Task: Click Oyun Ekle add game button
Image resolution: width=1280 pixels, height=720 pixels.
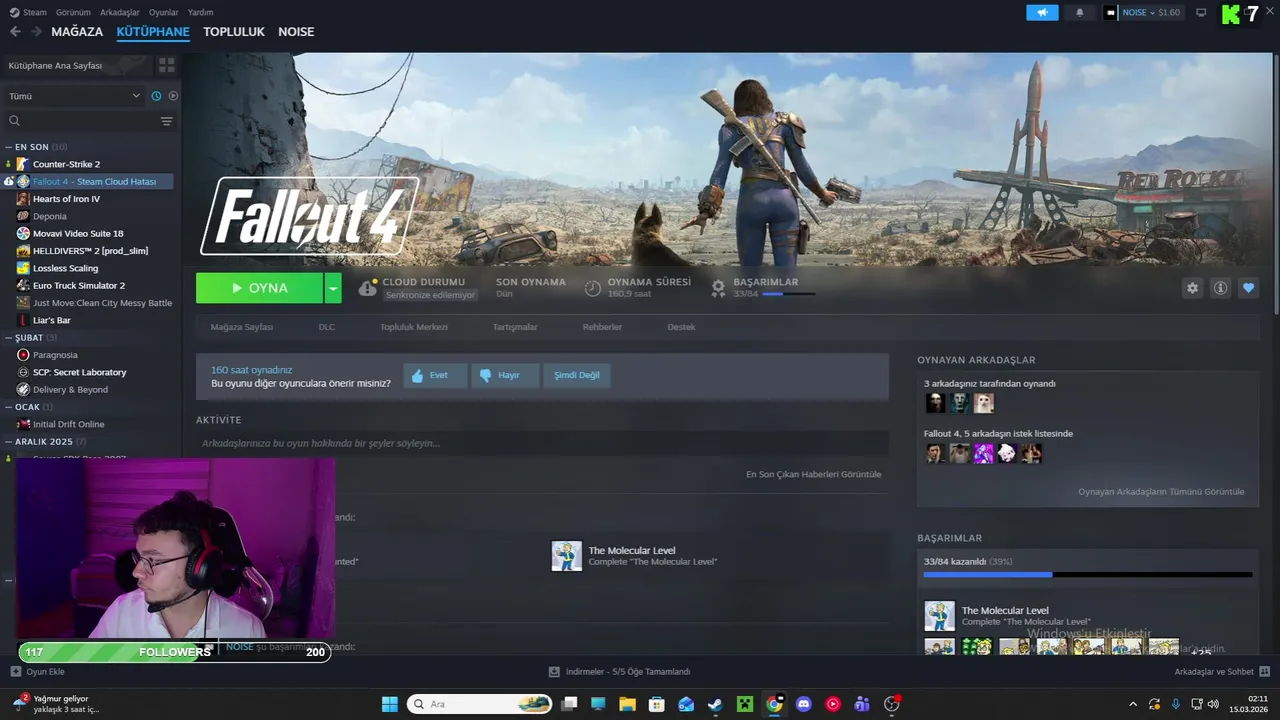Action: (x=38, y=672)
